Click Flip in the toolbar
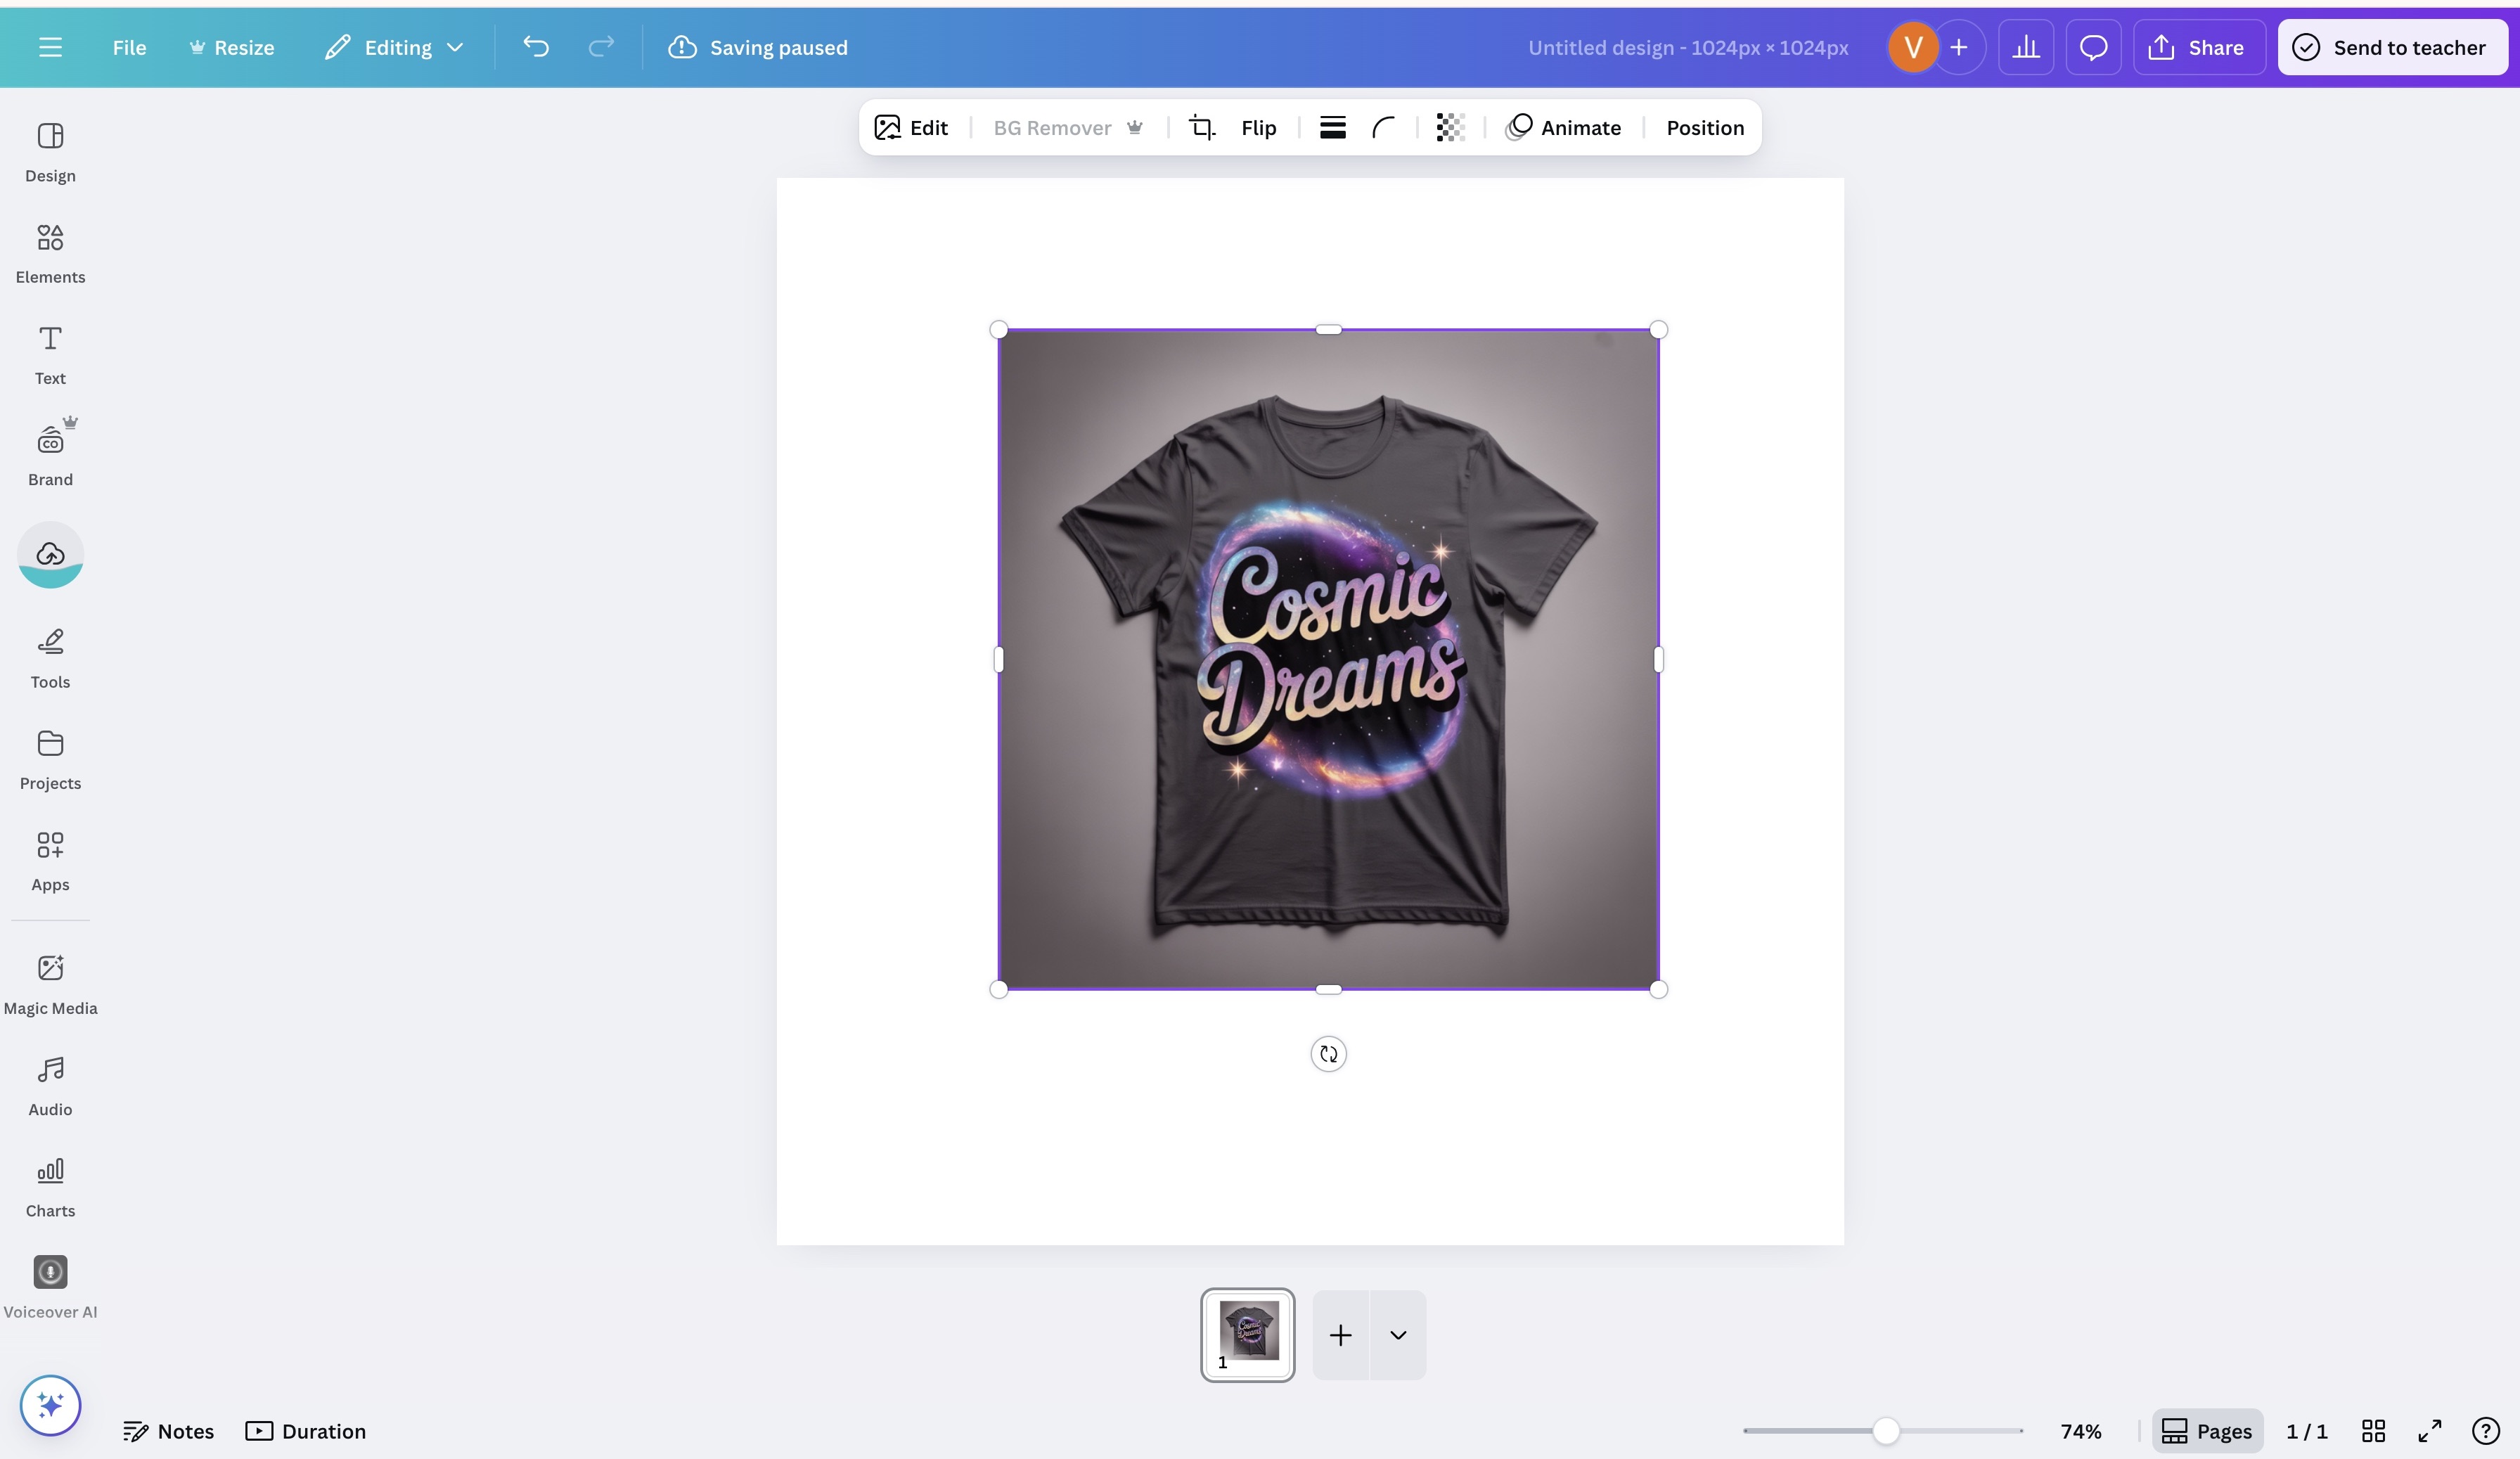The width and height of the screenshot is (2520, 1459). [x=1258, y=127]
